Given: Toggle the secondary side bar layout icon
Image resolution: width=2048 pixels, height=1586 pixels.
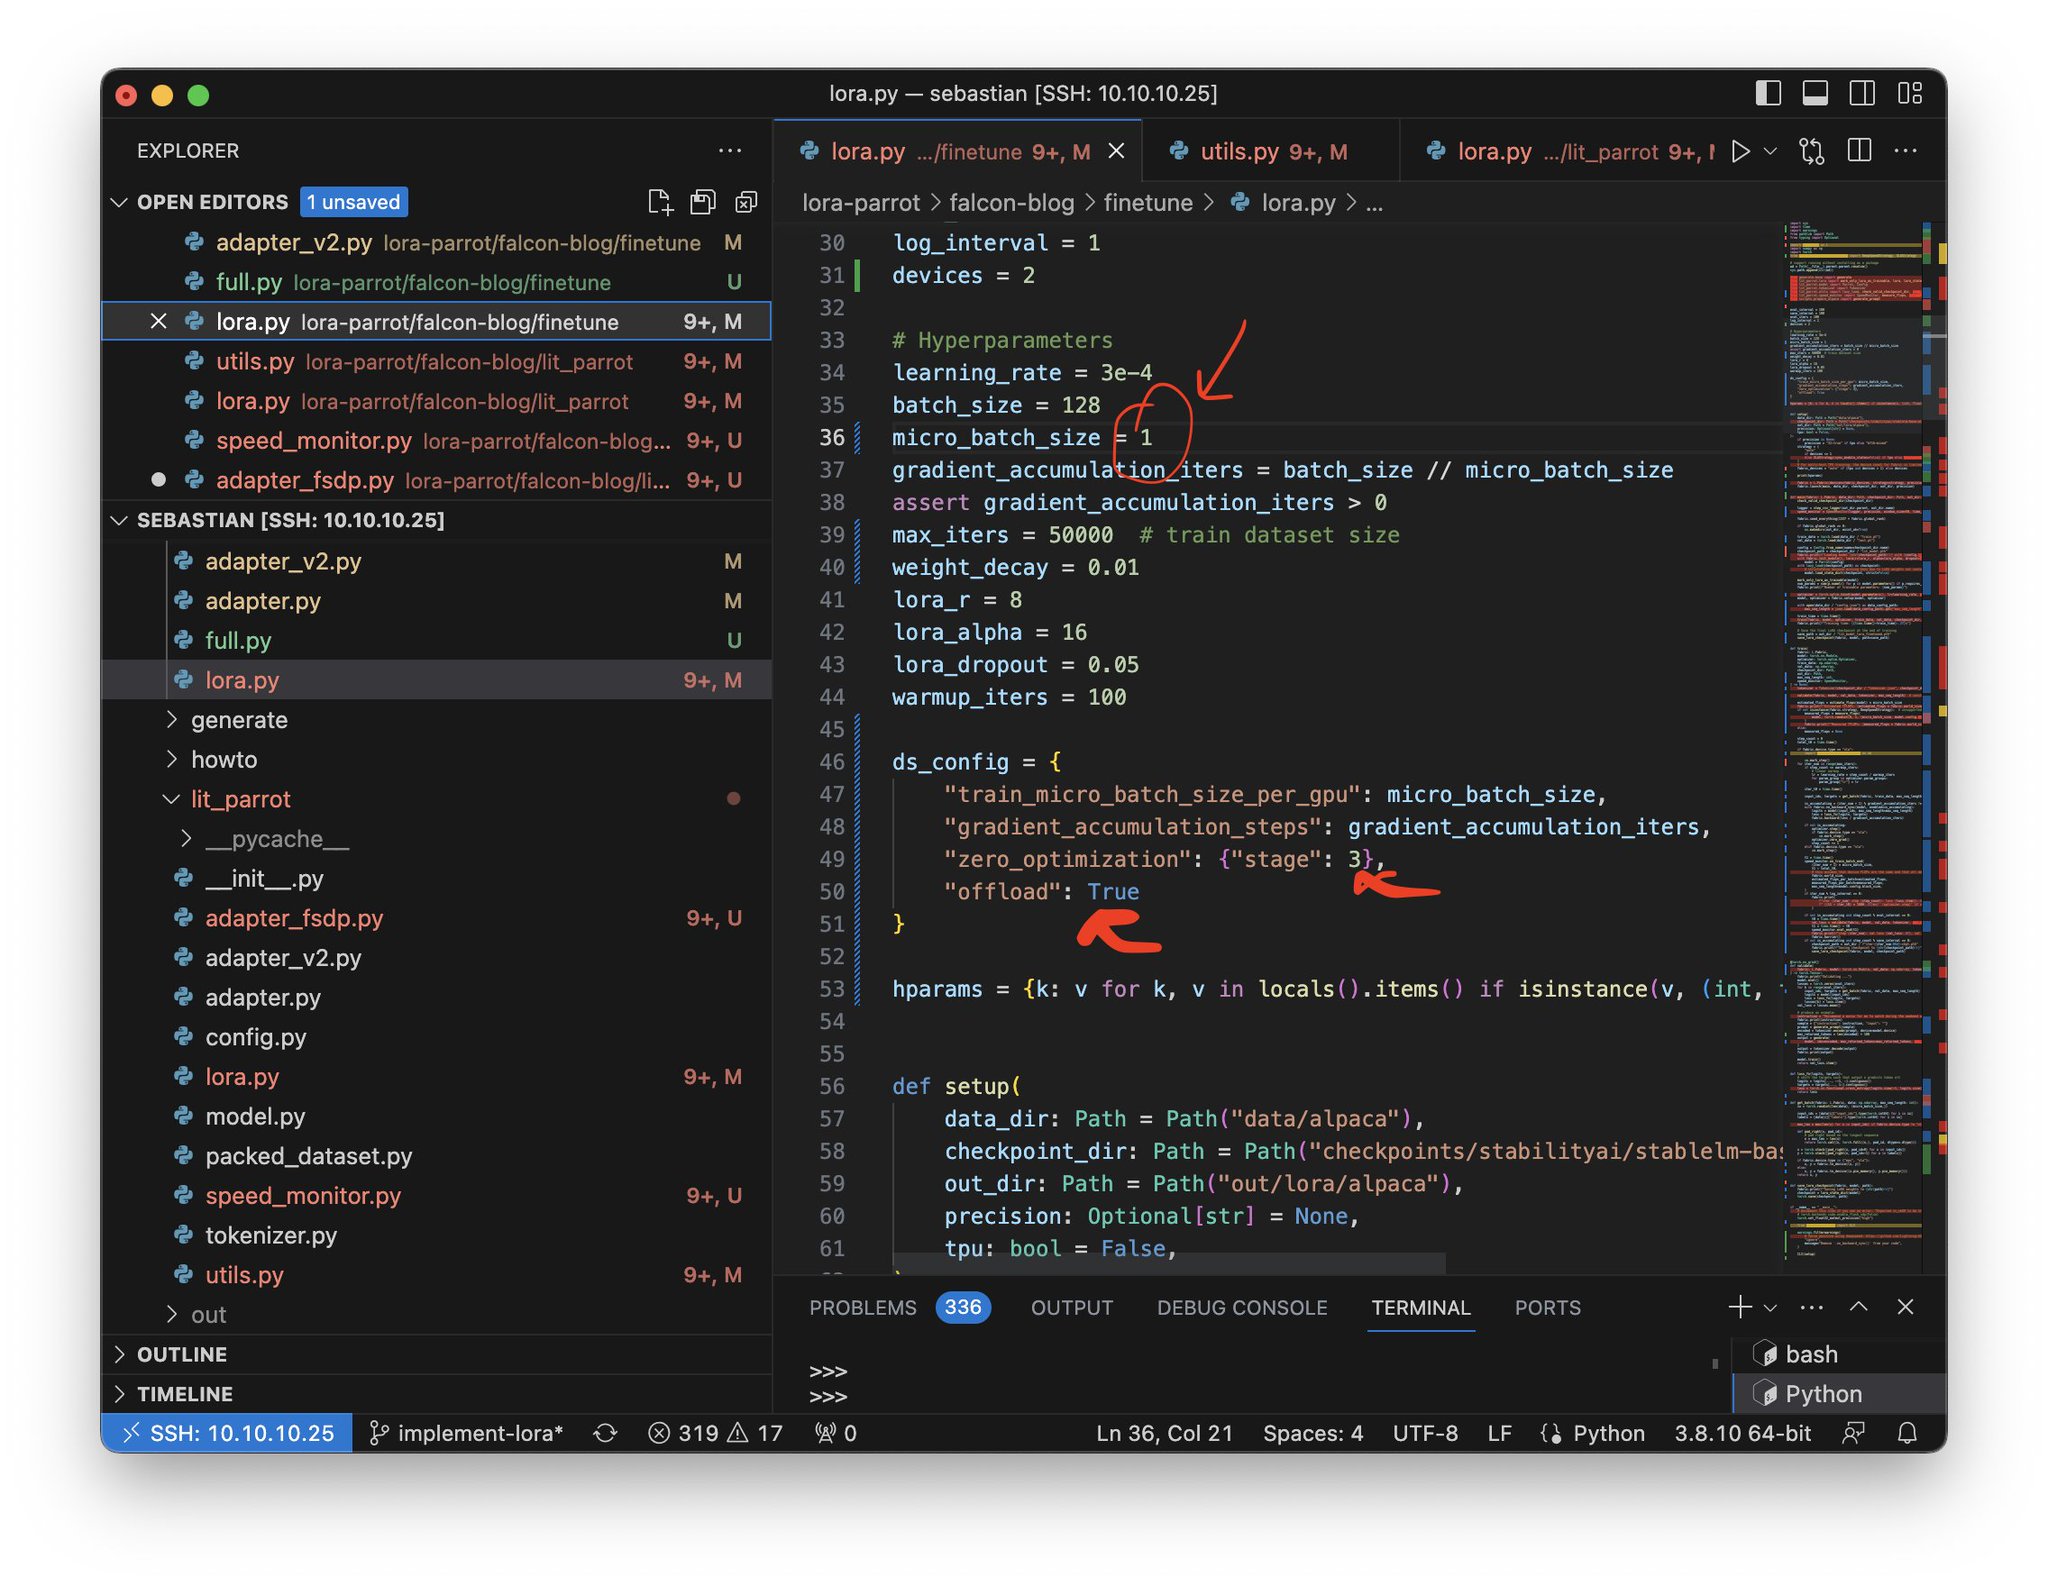Looking at the screenshot, I should (1862, 93).
